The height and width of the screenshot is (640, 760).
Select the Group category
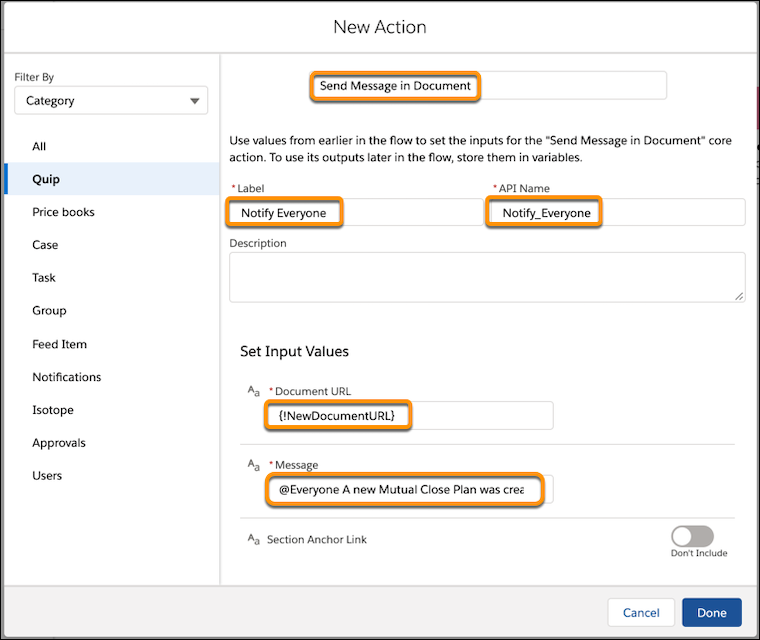point(49,310)
